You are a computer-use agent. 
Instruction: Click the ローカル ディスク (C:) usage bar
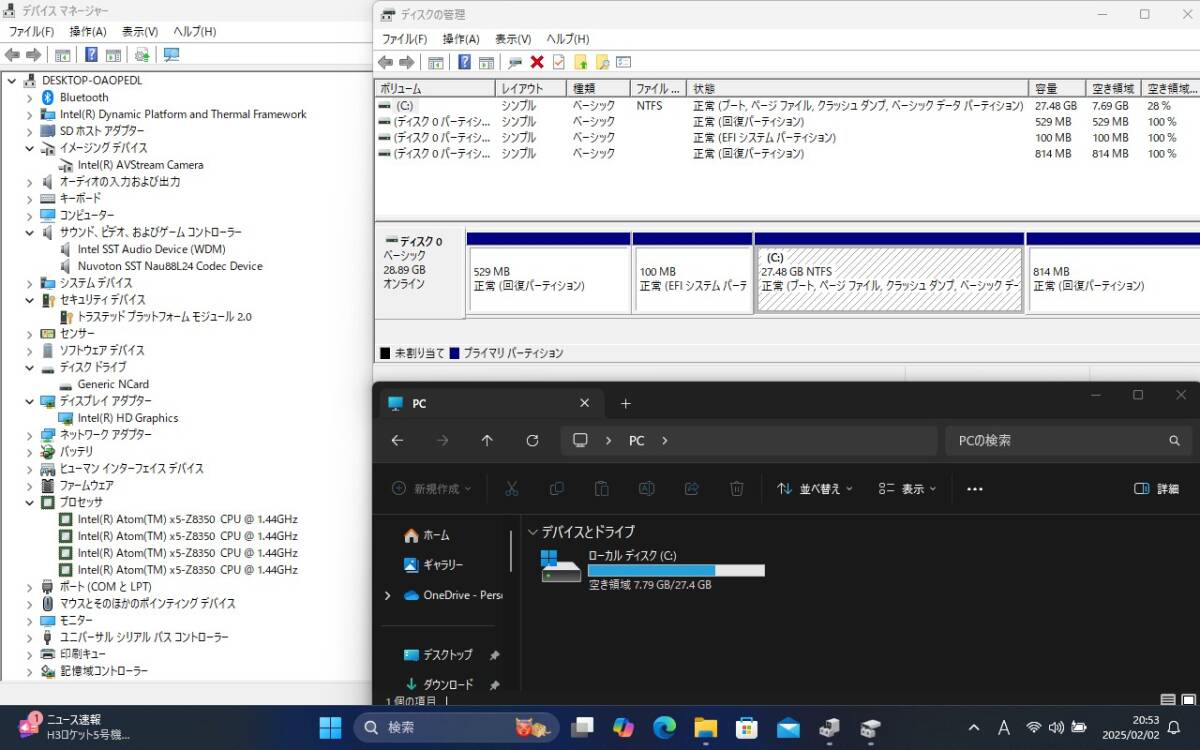point(676,570)
